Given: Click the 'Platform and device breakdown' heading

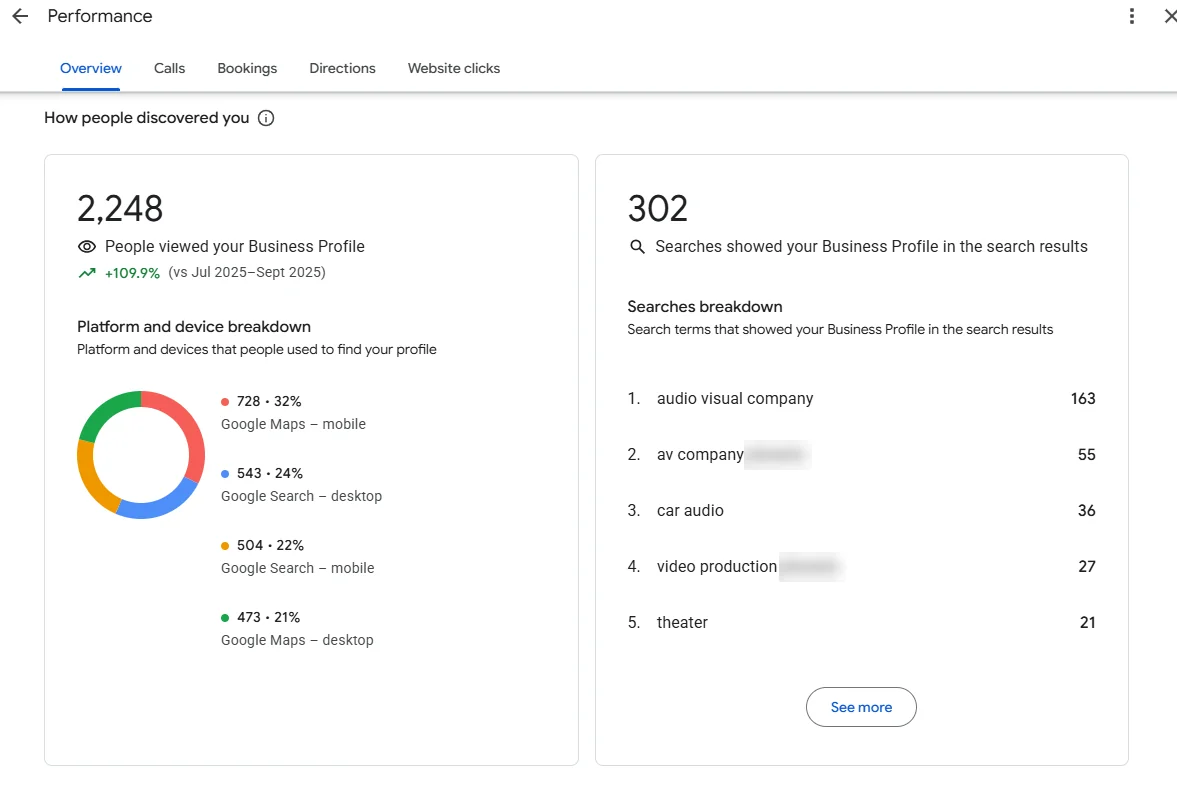Looking at the screenshot, I should (194, 327).
